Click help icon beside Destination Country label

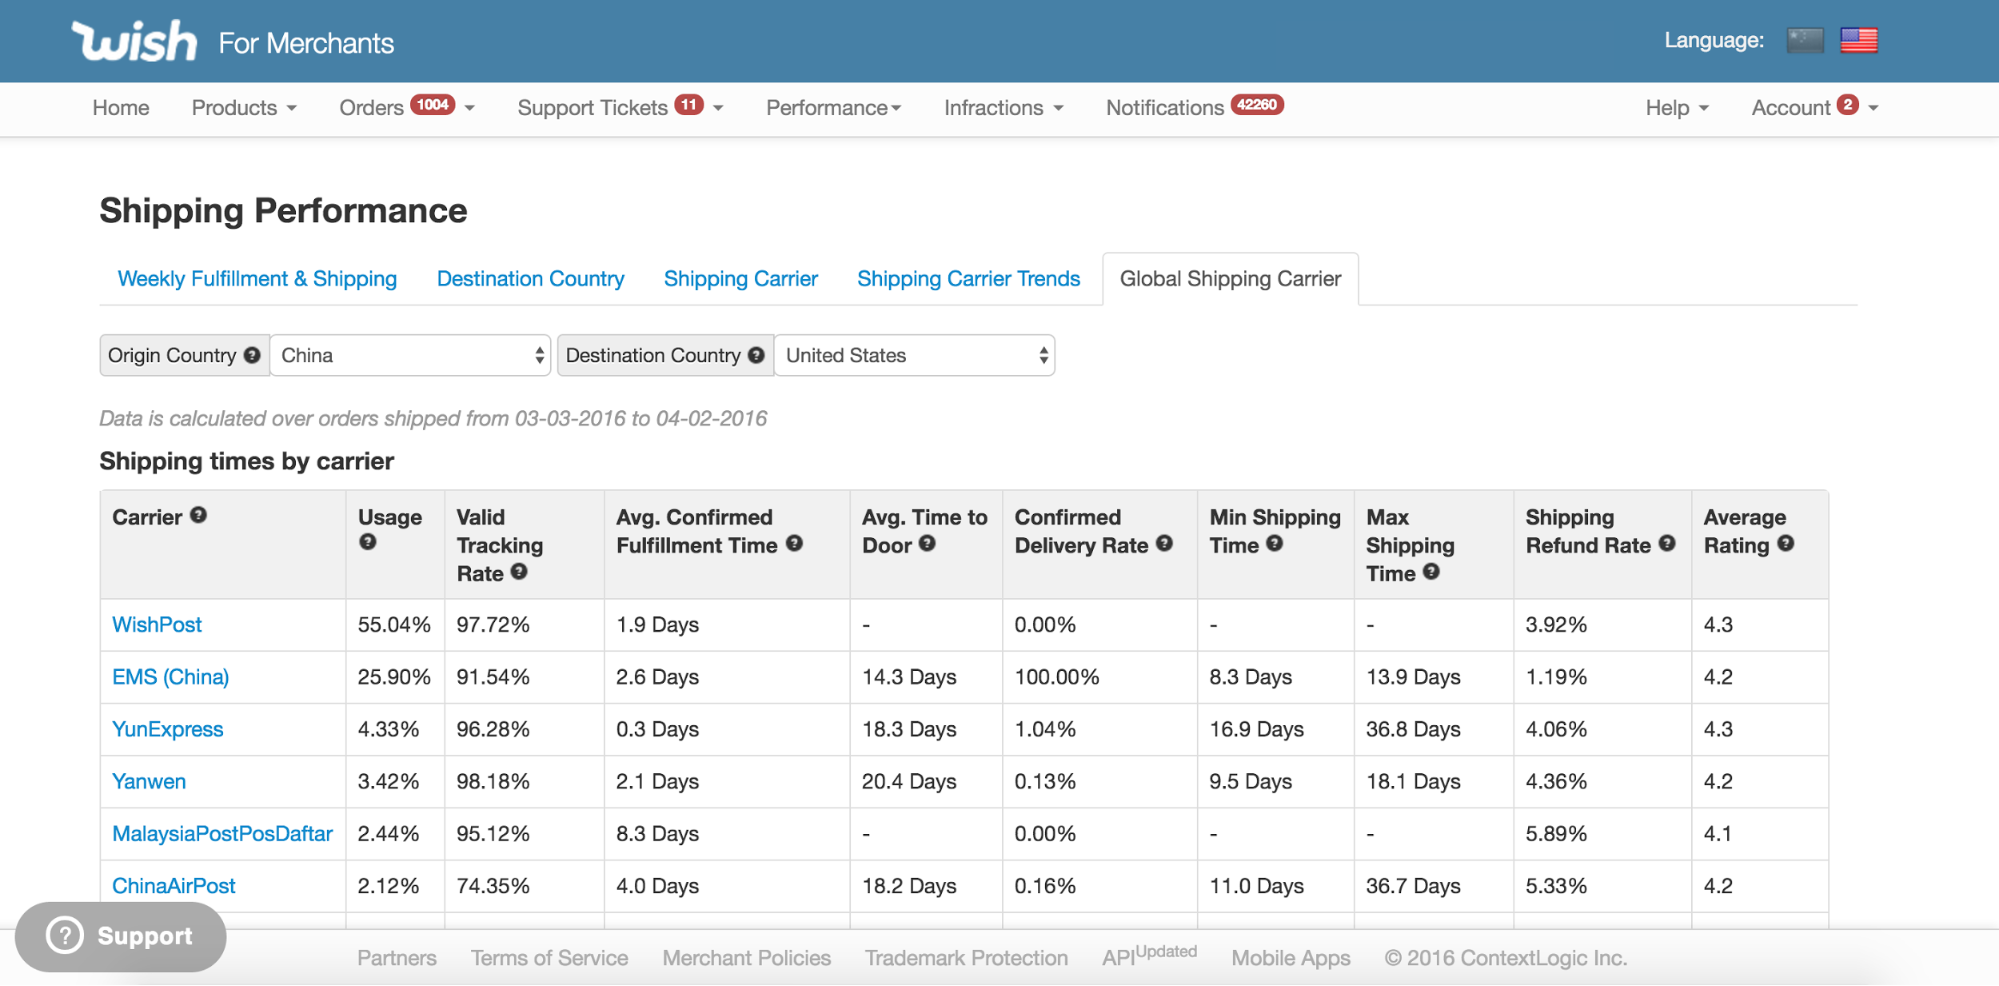click(x=756, y=355)
